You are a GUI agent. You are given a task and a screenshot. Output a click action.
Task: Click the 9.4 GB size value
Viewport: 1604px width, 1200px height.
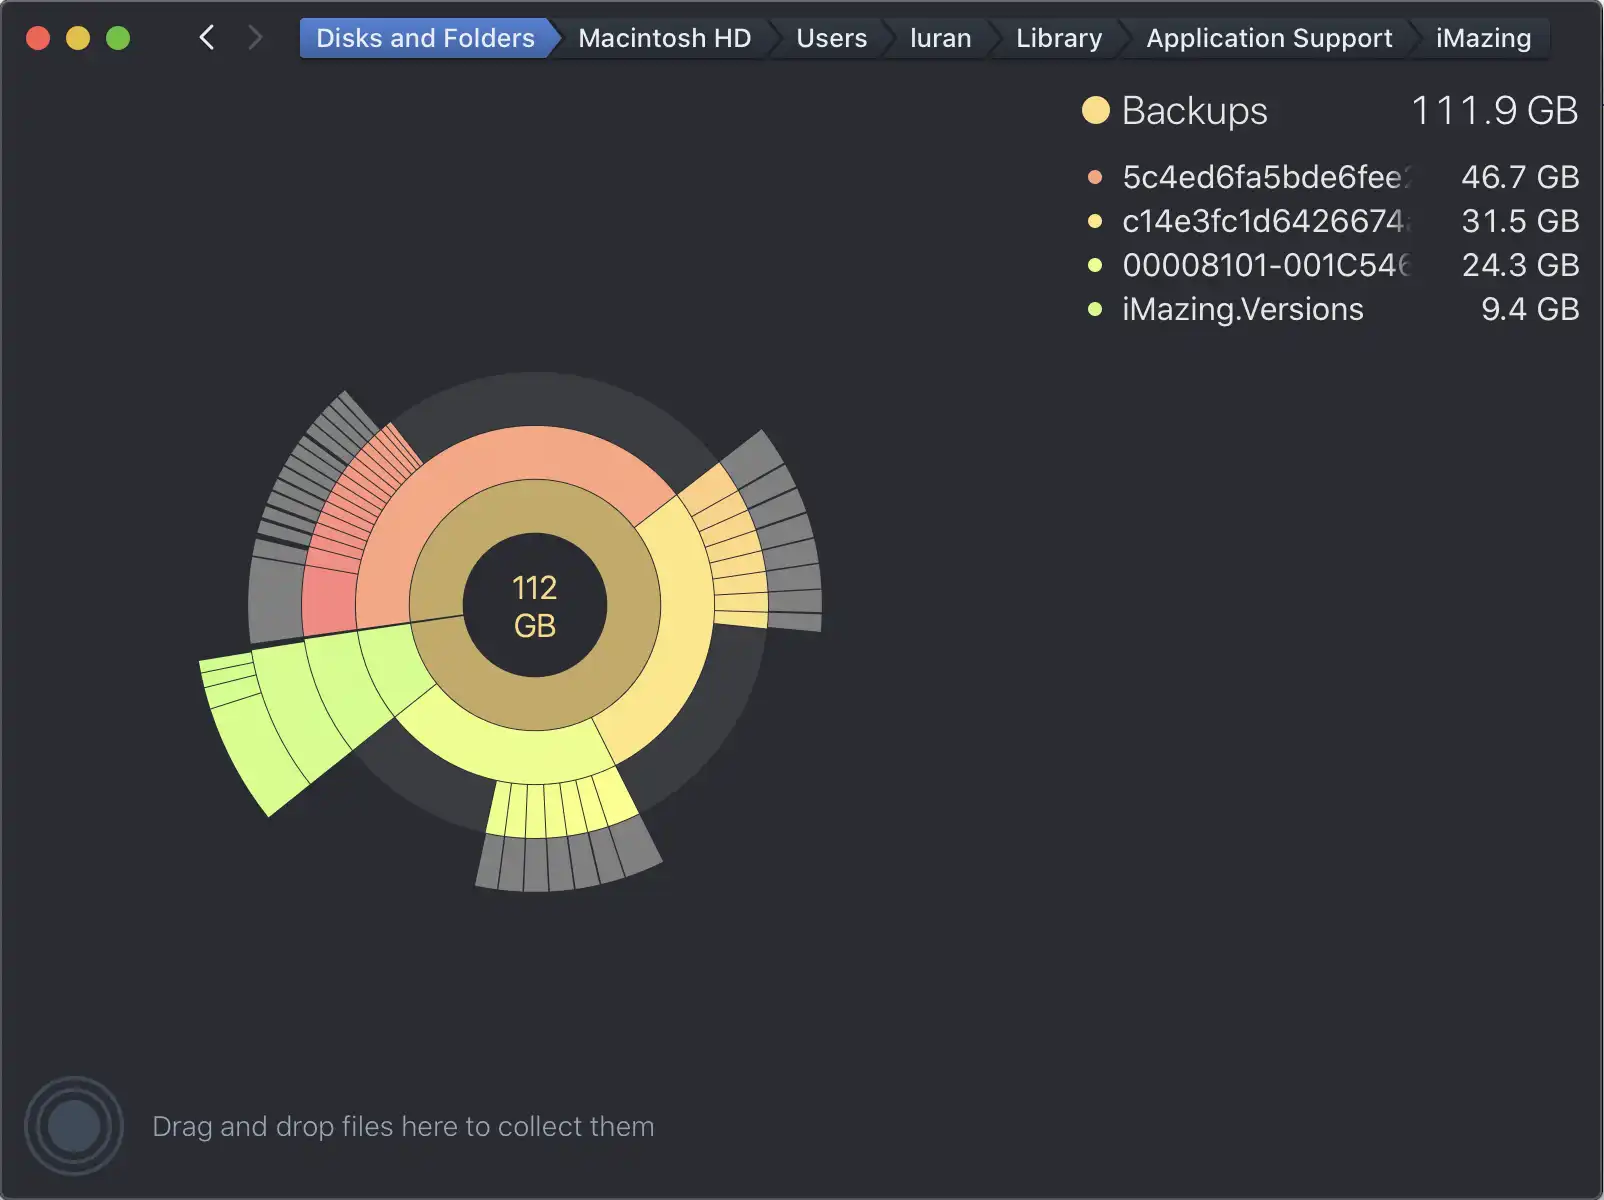1530,309
